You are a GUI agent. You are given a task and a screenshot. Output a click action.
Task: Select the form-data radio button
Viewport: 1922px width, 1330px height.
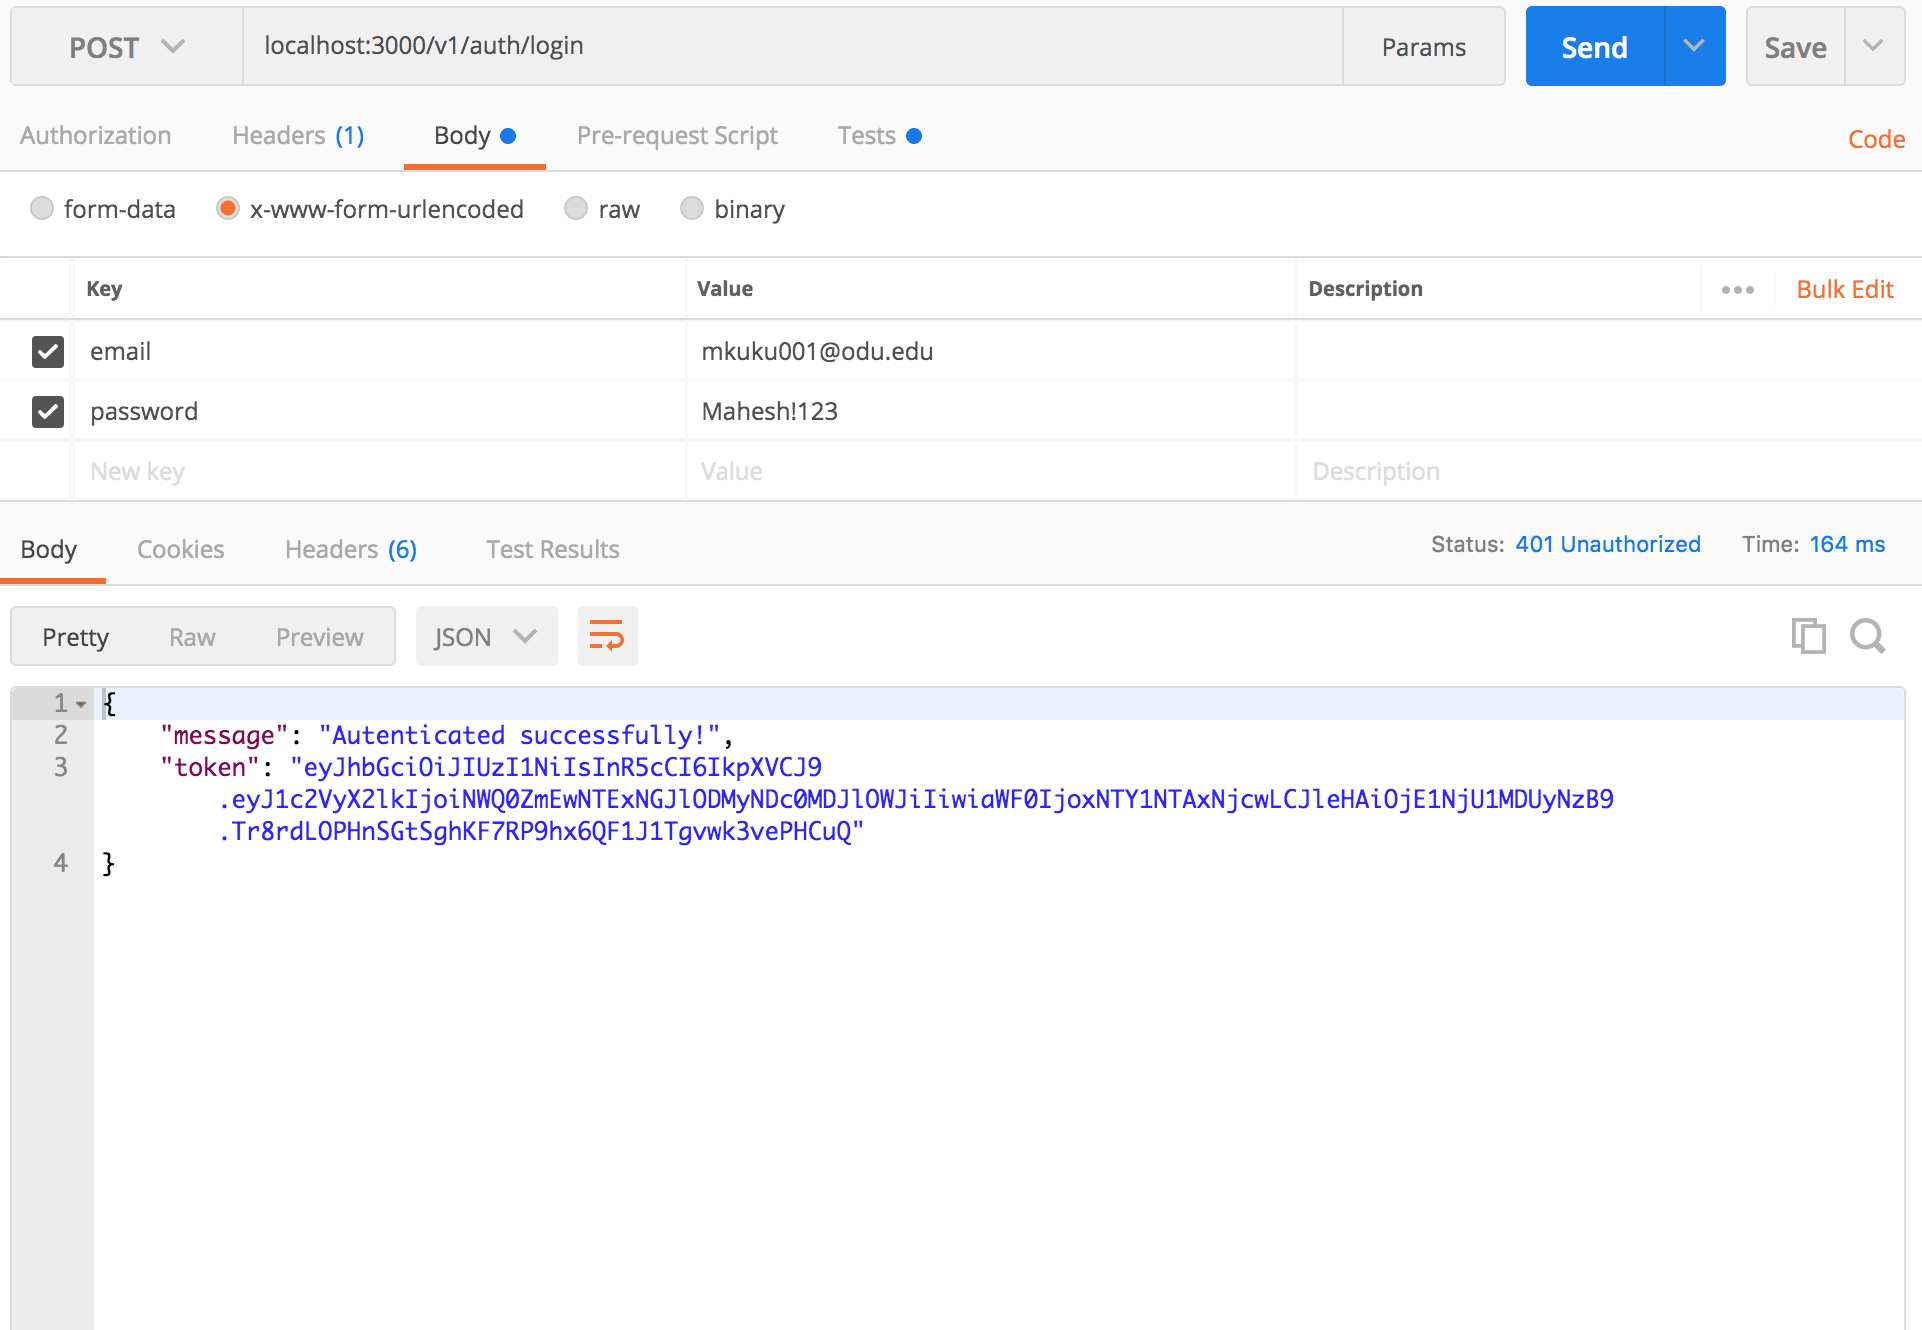[42, 208]
